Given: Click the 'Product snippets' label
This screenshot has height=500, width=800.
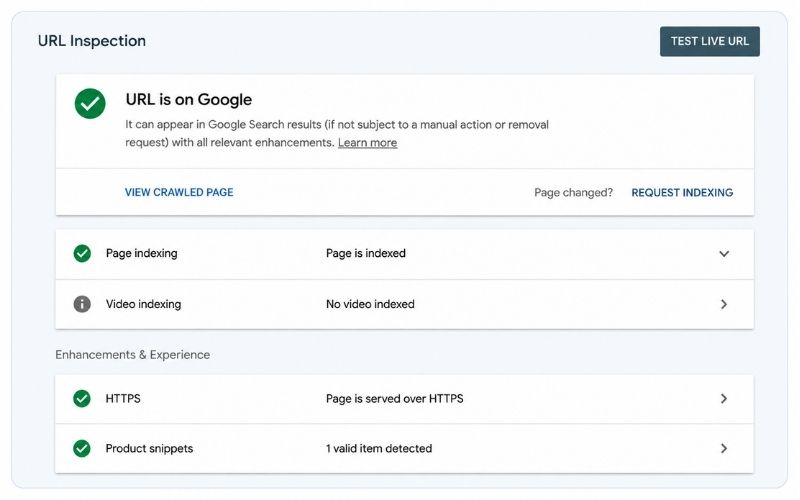Looking at the screenshot, I should [x=149, y=448].
